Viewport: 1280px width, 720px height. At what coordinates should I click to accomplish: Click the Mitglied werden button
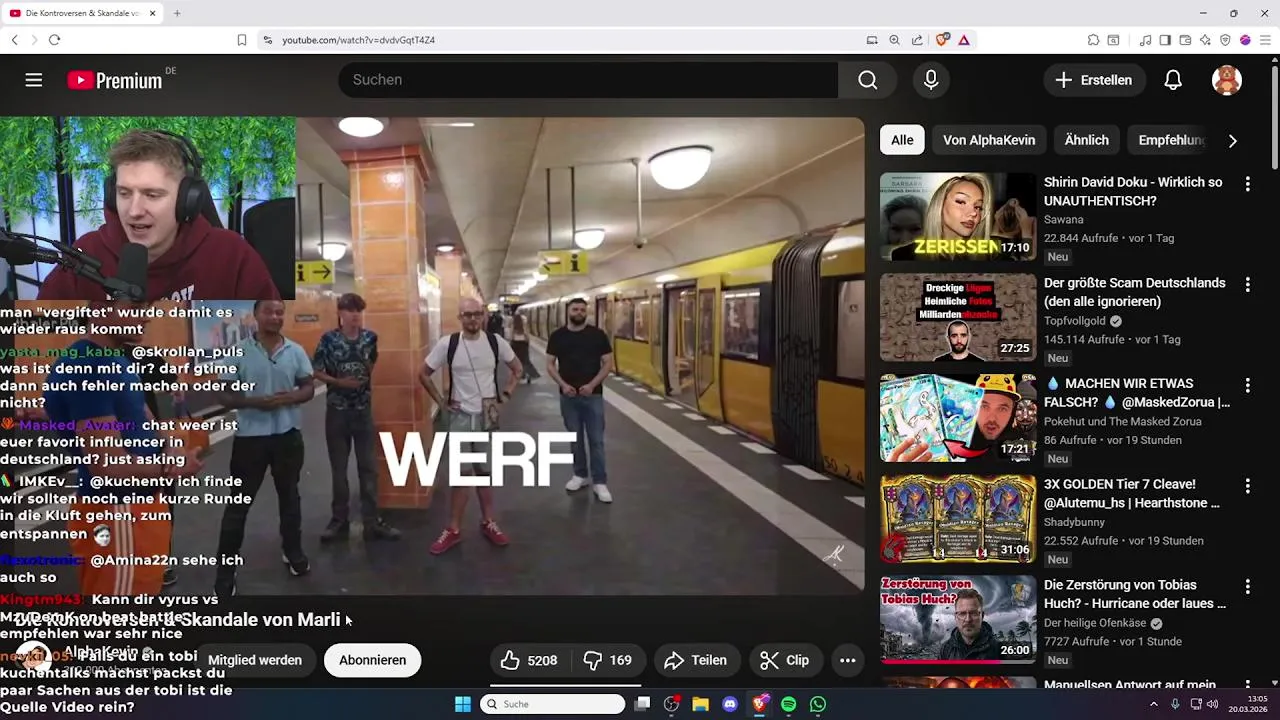click(x=255, y=660)
